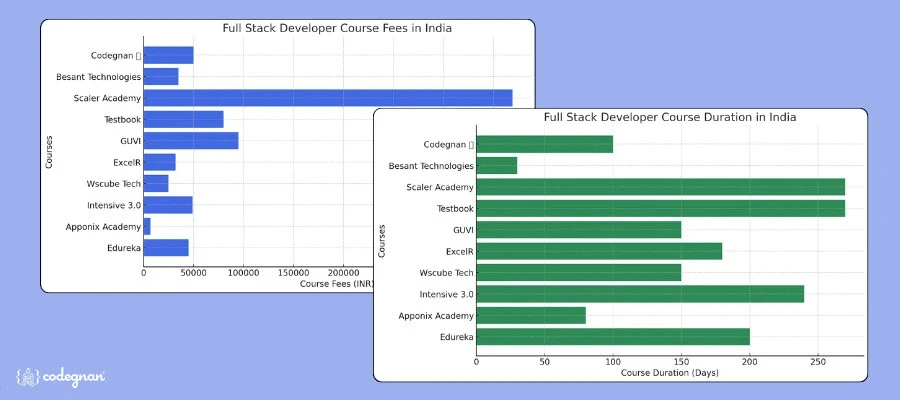The image size is (900, 400).
Task: Click the Testbook label in the fees chart
Action: (x=122, y=119)
